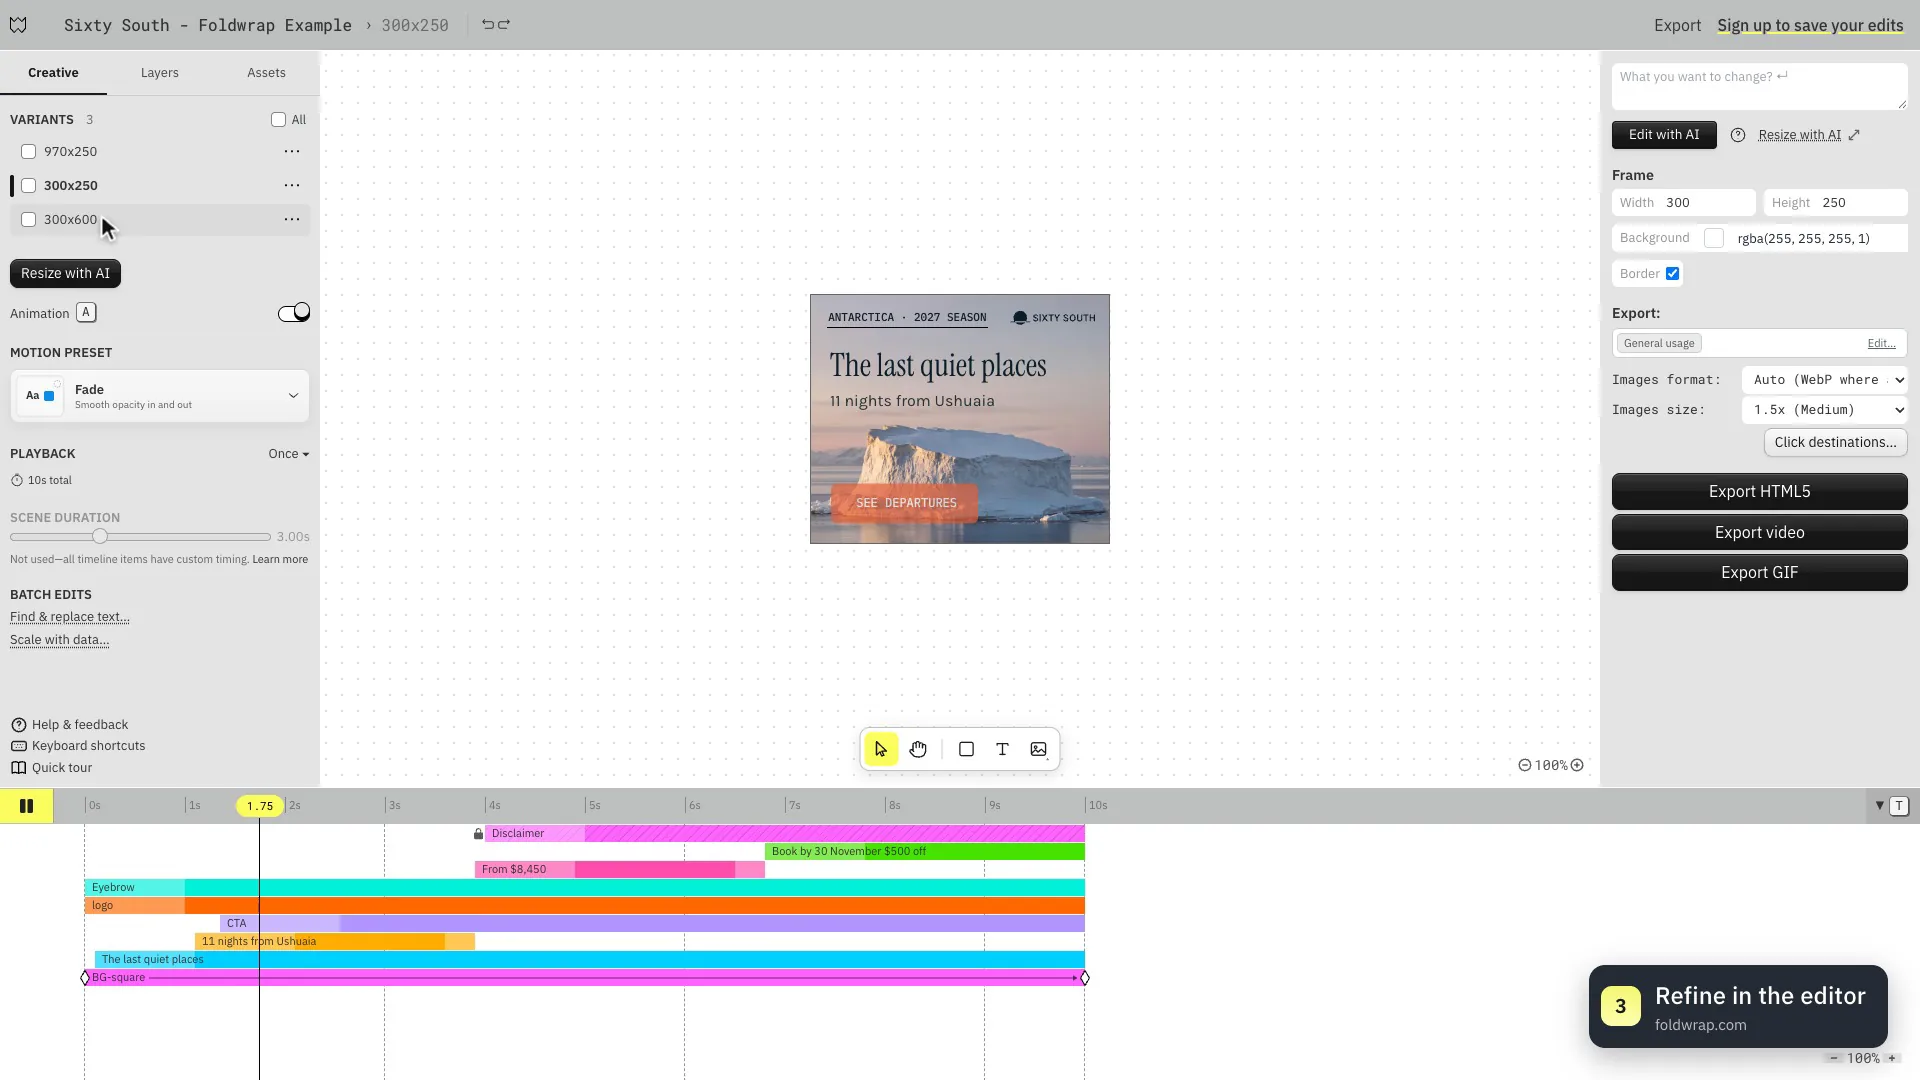Click the timeline T toggle icon
The width and height of the screenshot is (1920, 1080).
coord(1899,806)
